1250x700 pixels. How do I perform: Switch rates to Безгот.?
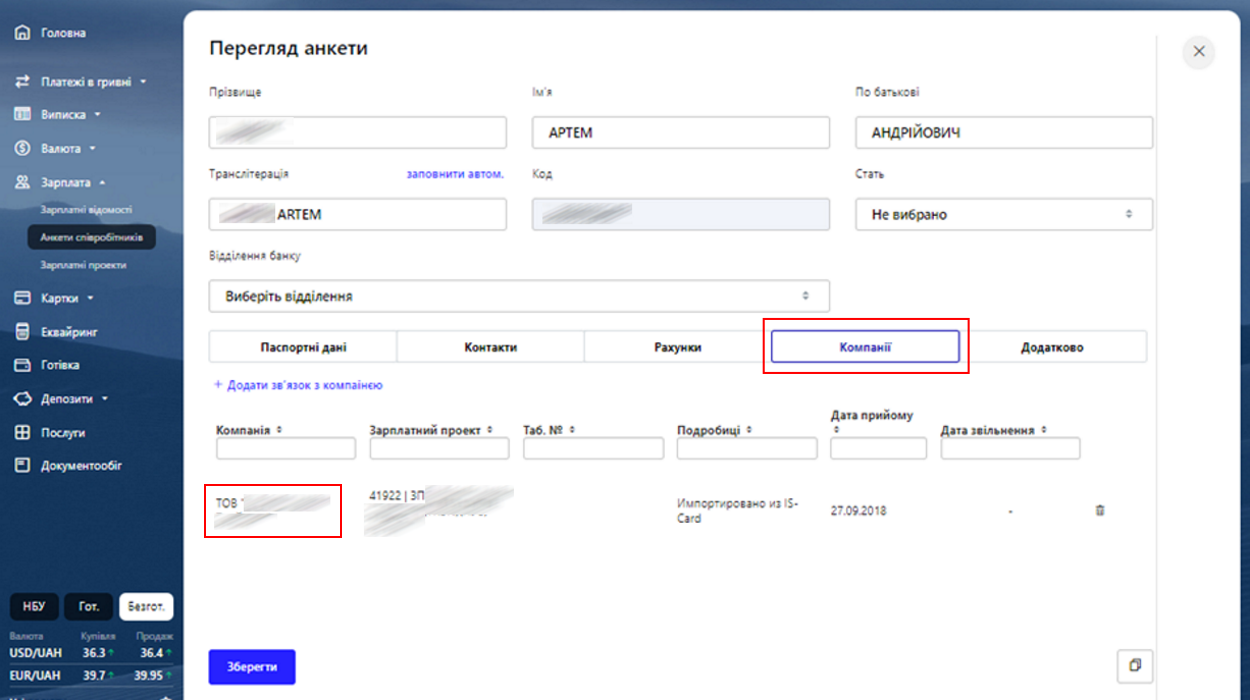(x=146, y=606)
